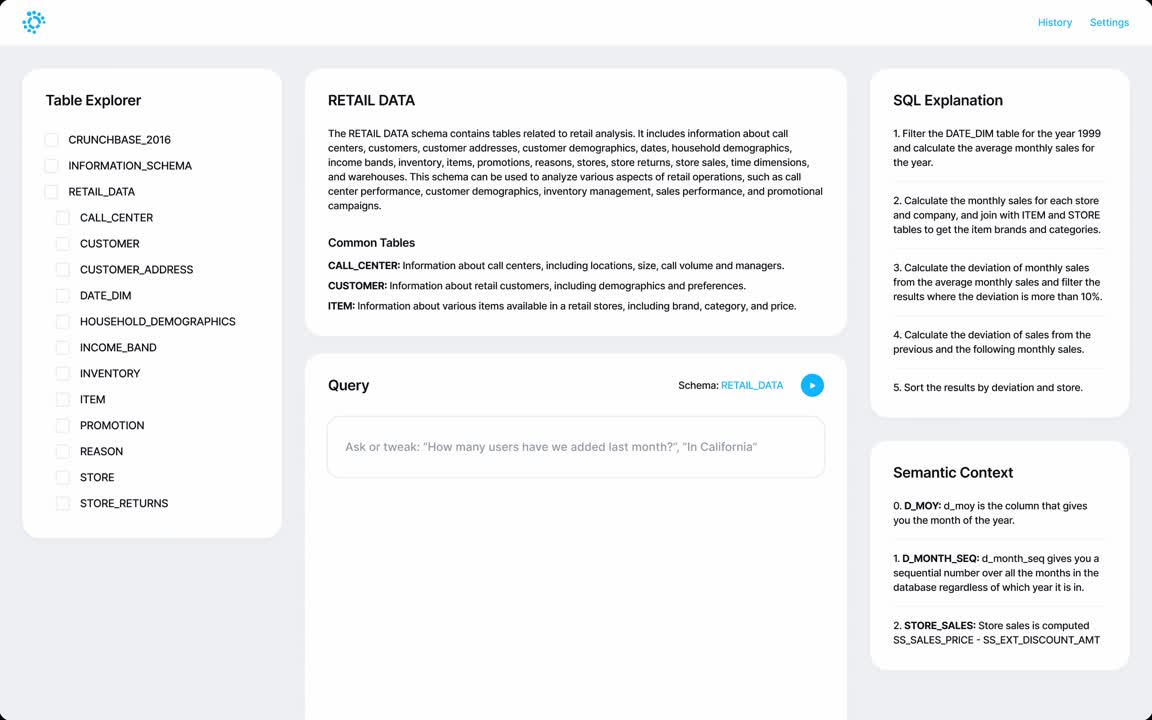Check the INCOME_BAND table
This screenshot has height=720, width=1152.
[62, 347]
